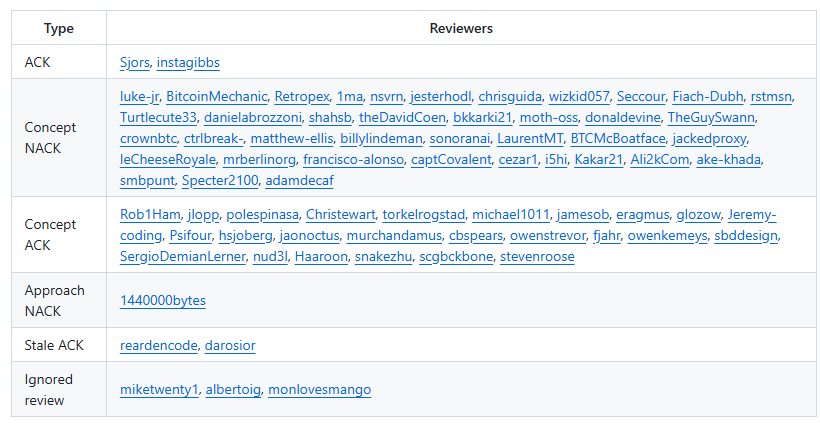Viewport: 820px width, 425px height.
Task: Select the wizkid057 link
Action: [x=579, y=97]
